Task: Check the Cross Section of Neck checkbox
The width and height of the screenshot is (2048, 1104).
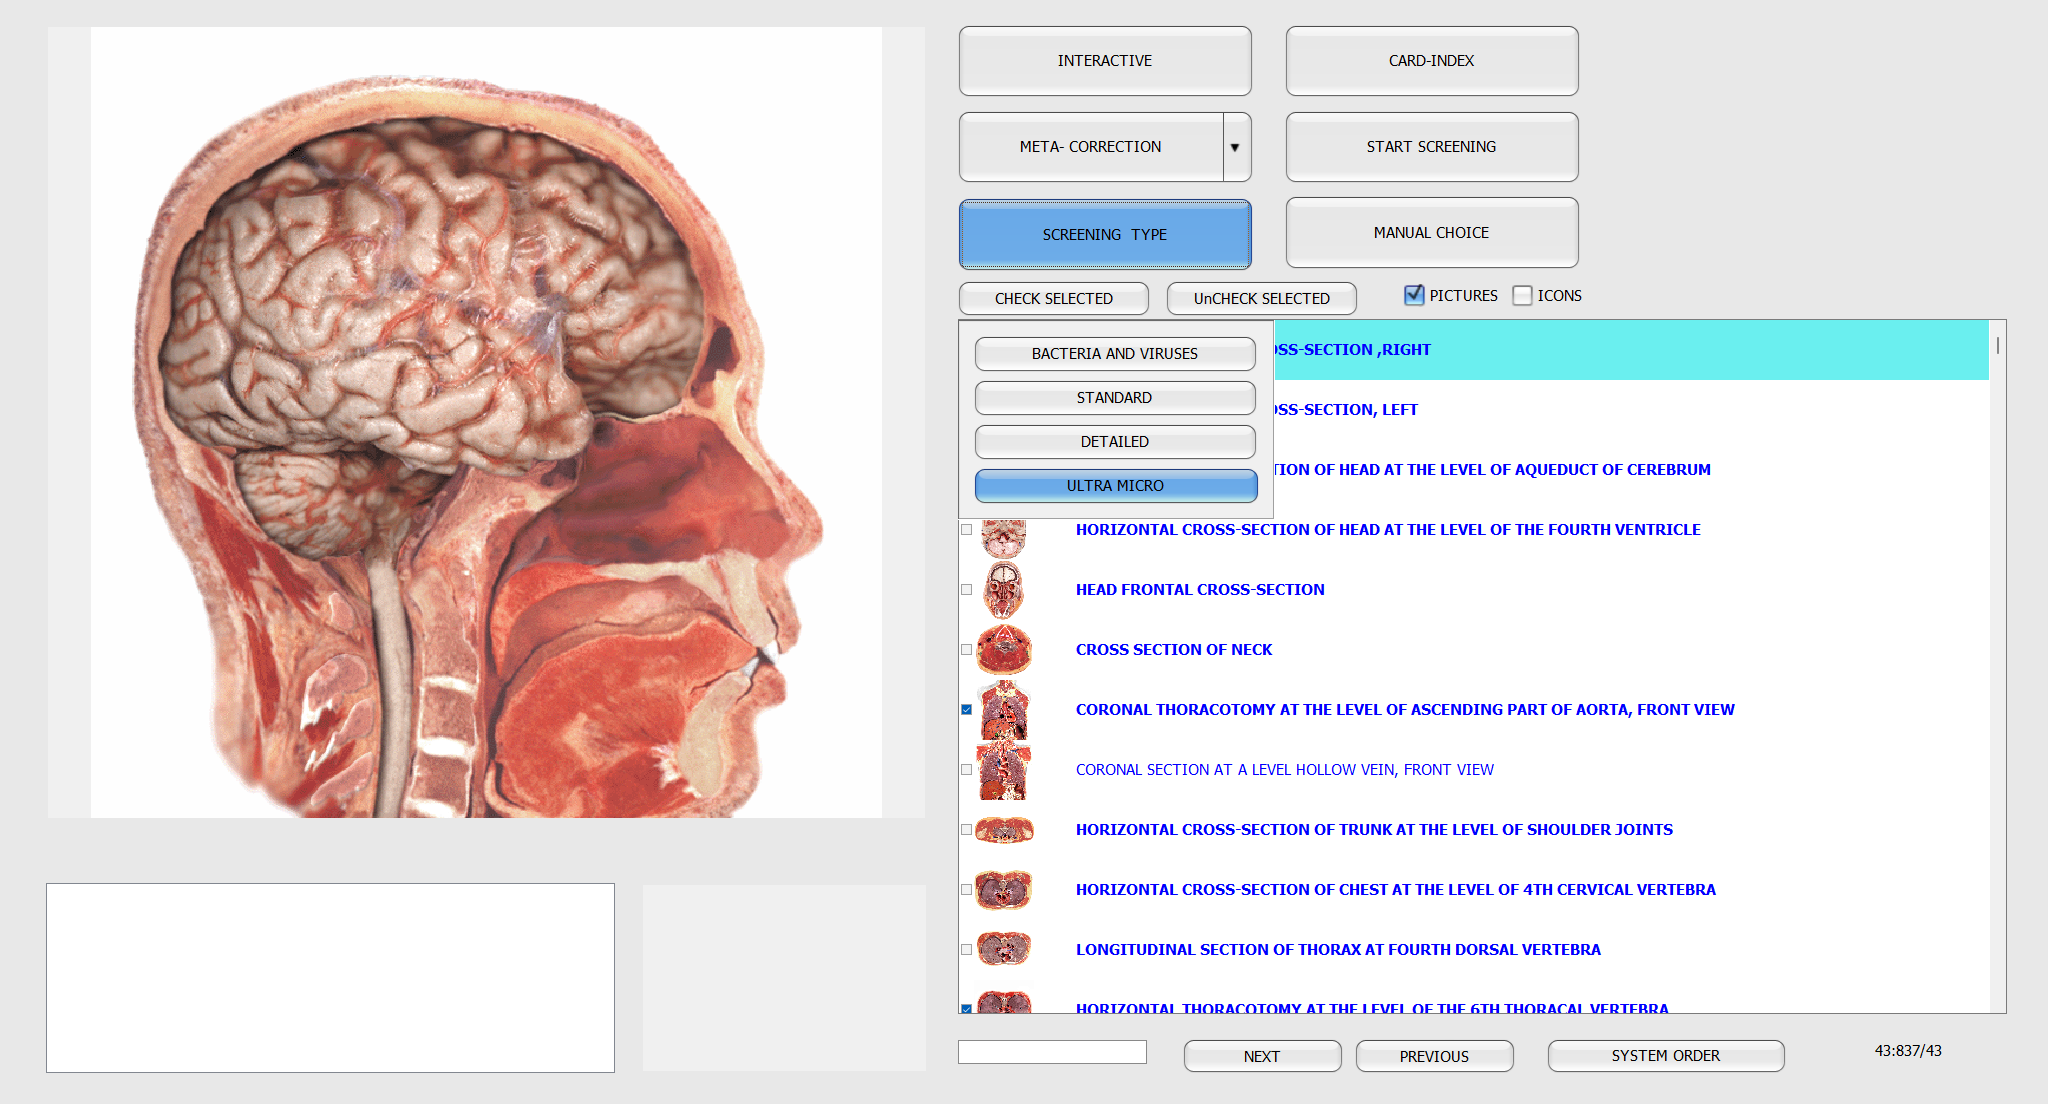Action: 967,650
